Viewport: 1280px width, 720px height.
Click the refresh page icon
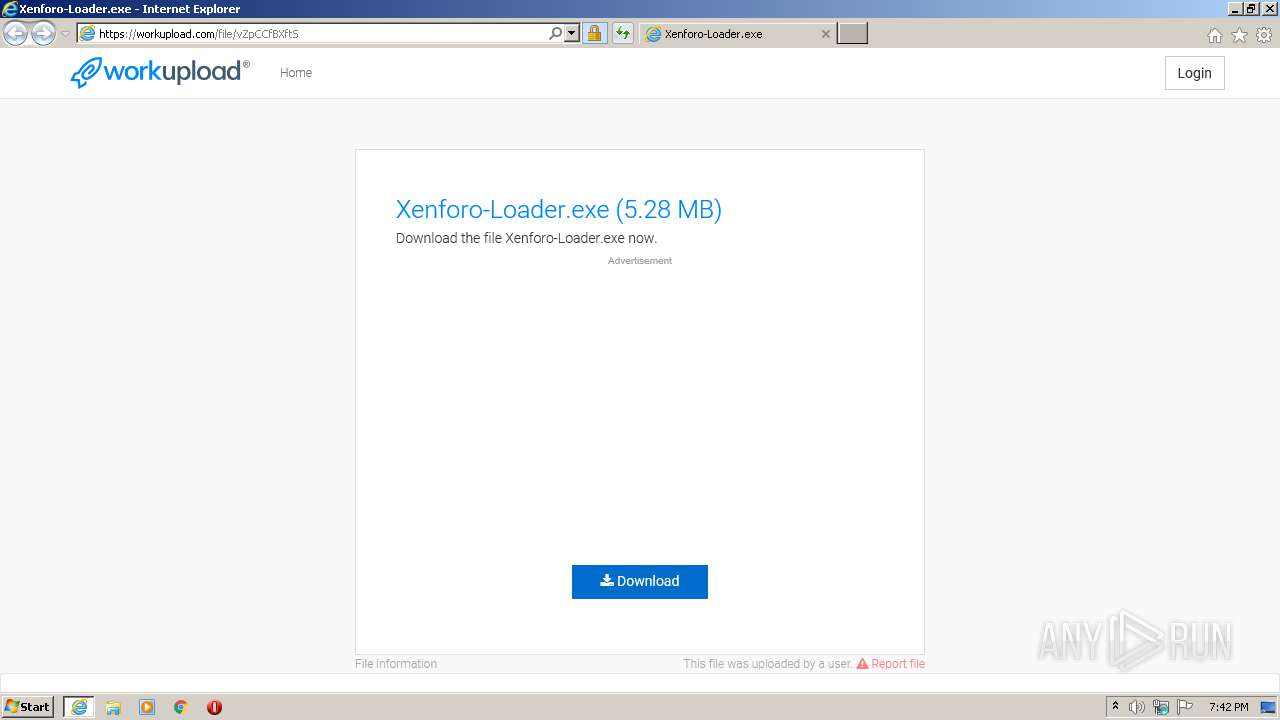623,34
